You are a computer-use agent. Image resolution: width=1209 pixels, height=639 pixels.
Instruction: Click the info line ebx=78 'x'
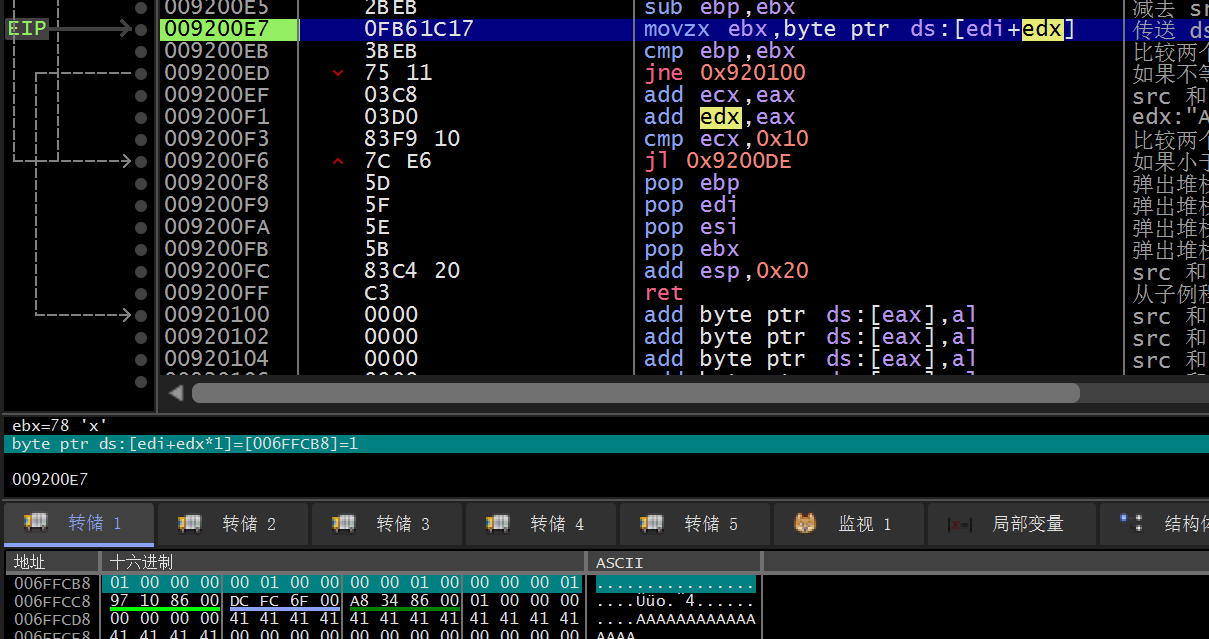coord(60,425)
